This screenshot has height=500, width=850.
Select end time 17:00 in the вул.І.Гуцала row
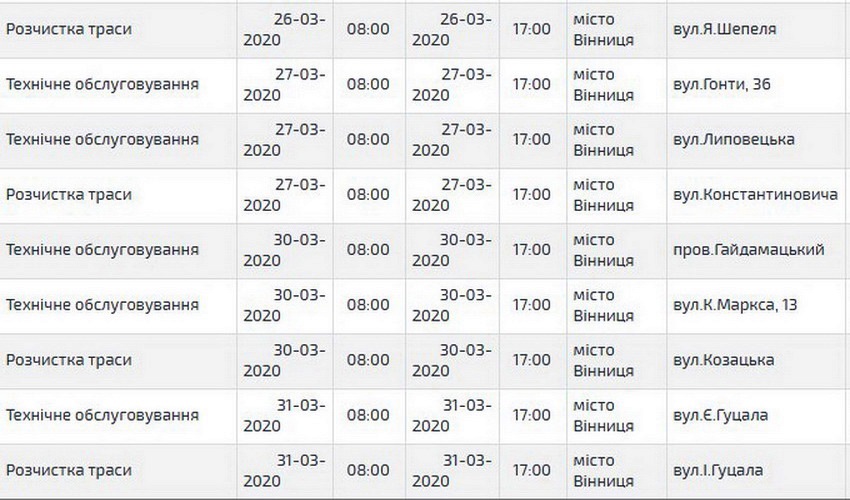pos(531,470)
